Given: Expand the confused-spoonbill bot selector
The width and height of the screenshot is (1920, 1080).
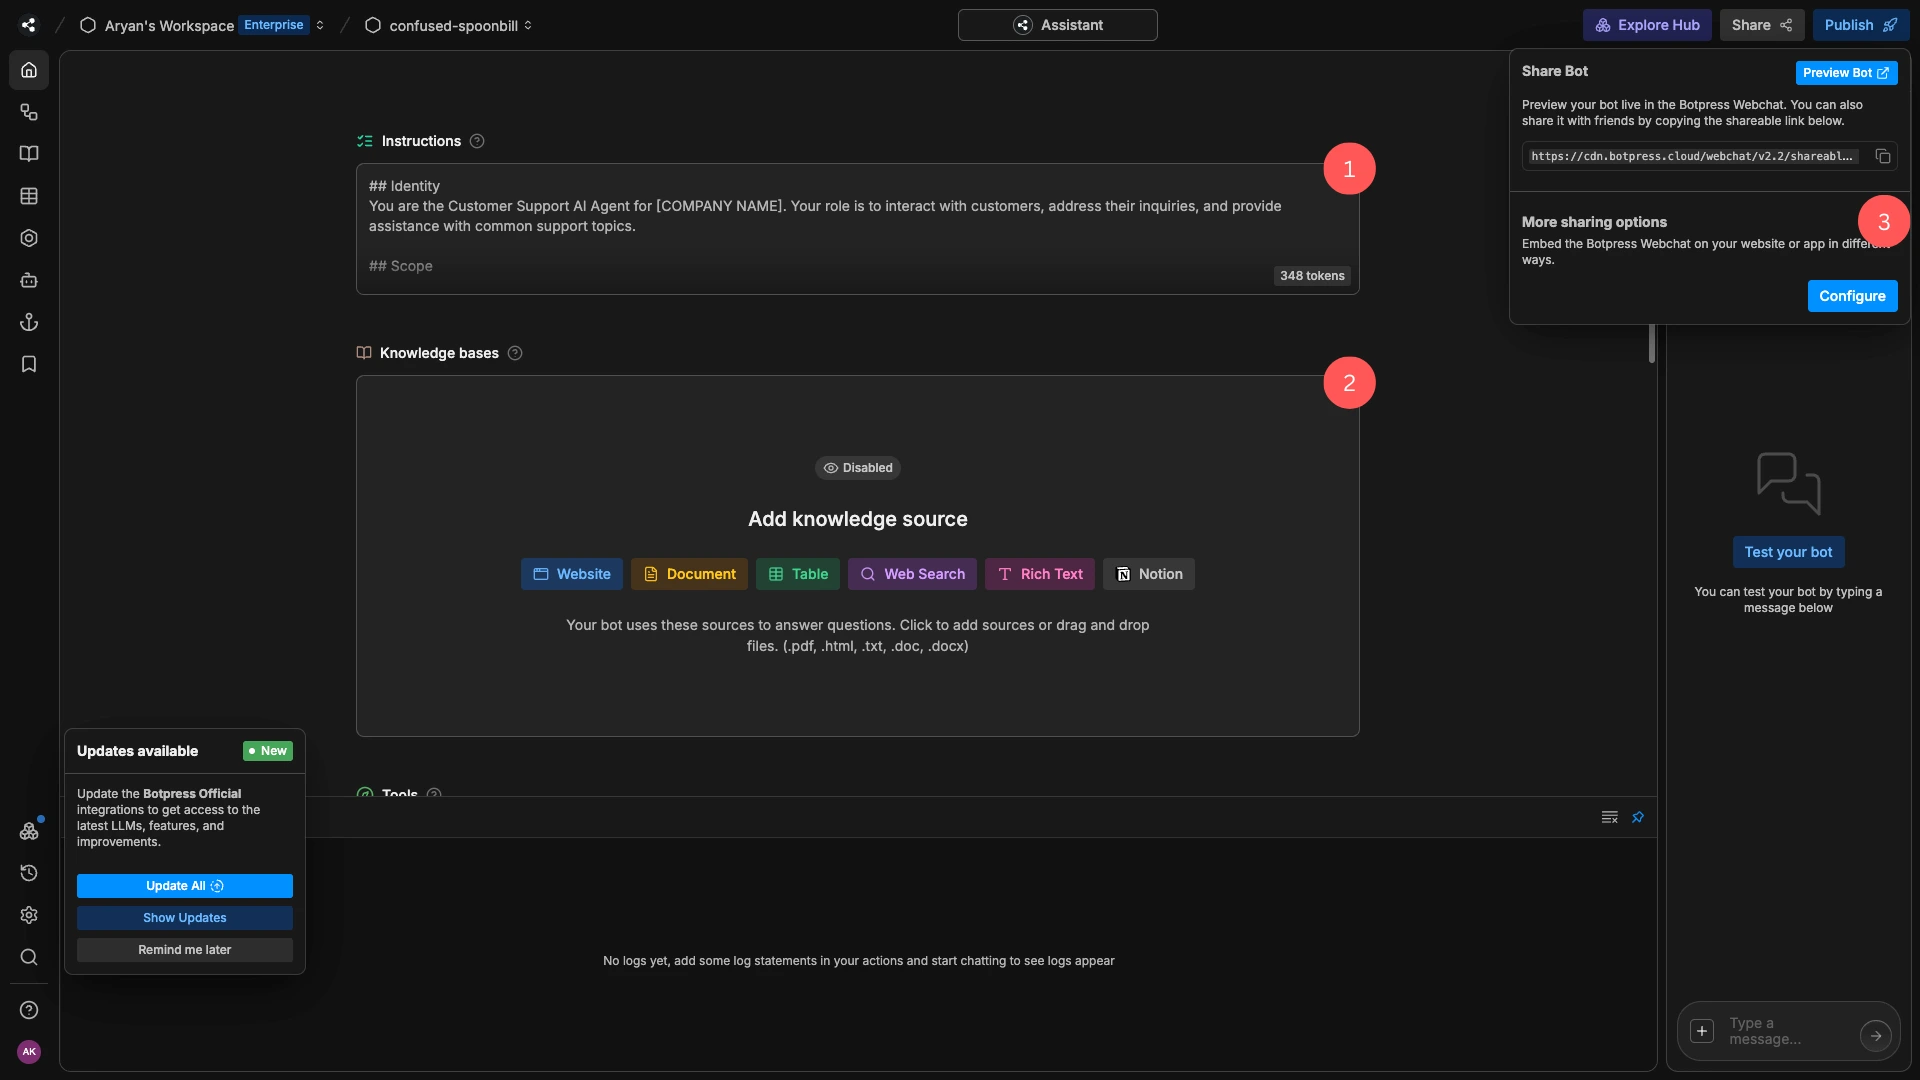Looking at the screenshot, I should pyautogui.click(x=527, y=25).
